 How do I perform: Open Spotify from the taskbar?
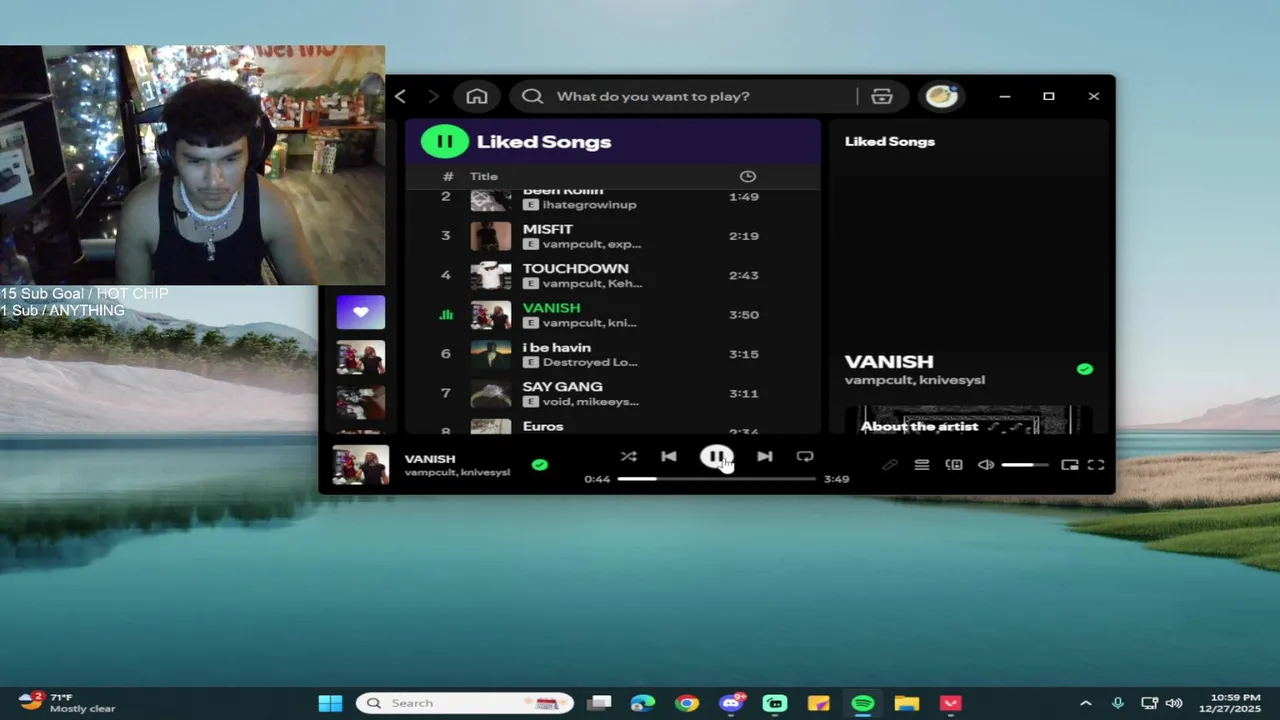pyautogui.click(x=863, y=703)
